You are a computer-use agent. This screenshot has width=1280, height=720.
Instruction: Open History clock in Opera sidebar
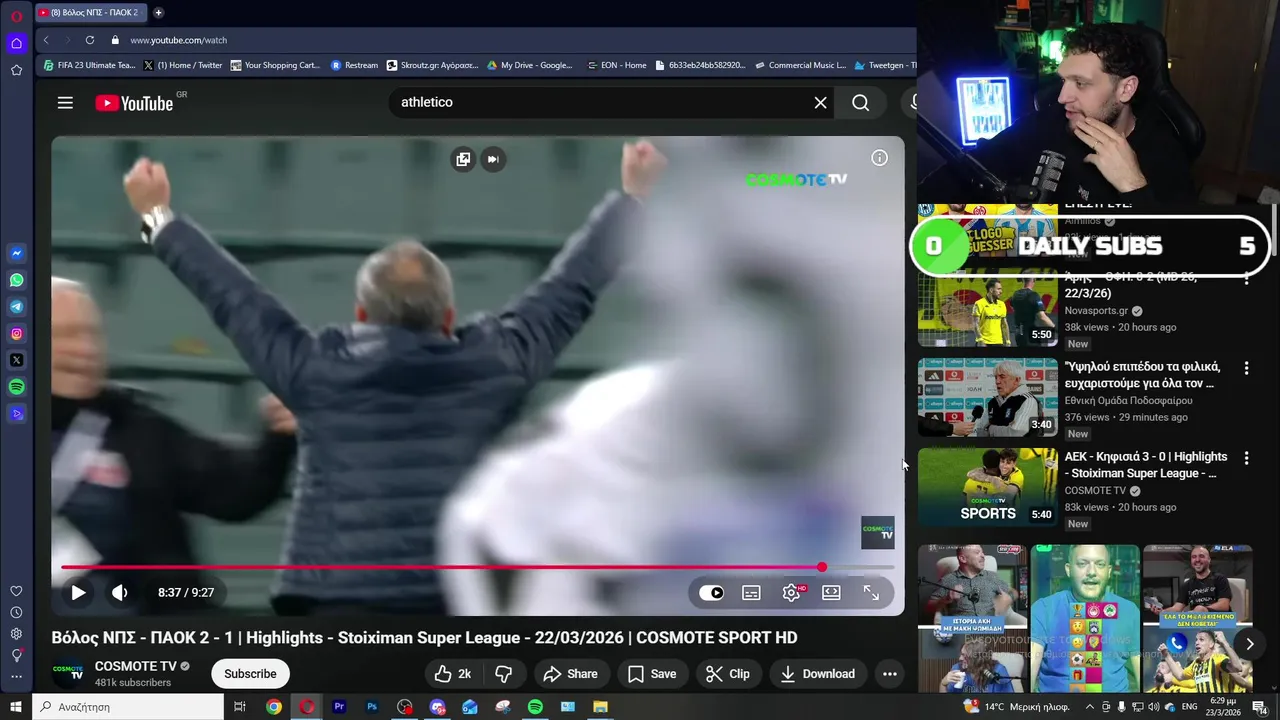tap(16, 612)
